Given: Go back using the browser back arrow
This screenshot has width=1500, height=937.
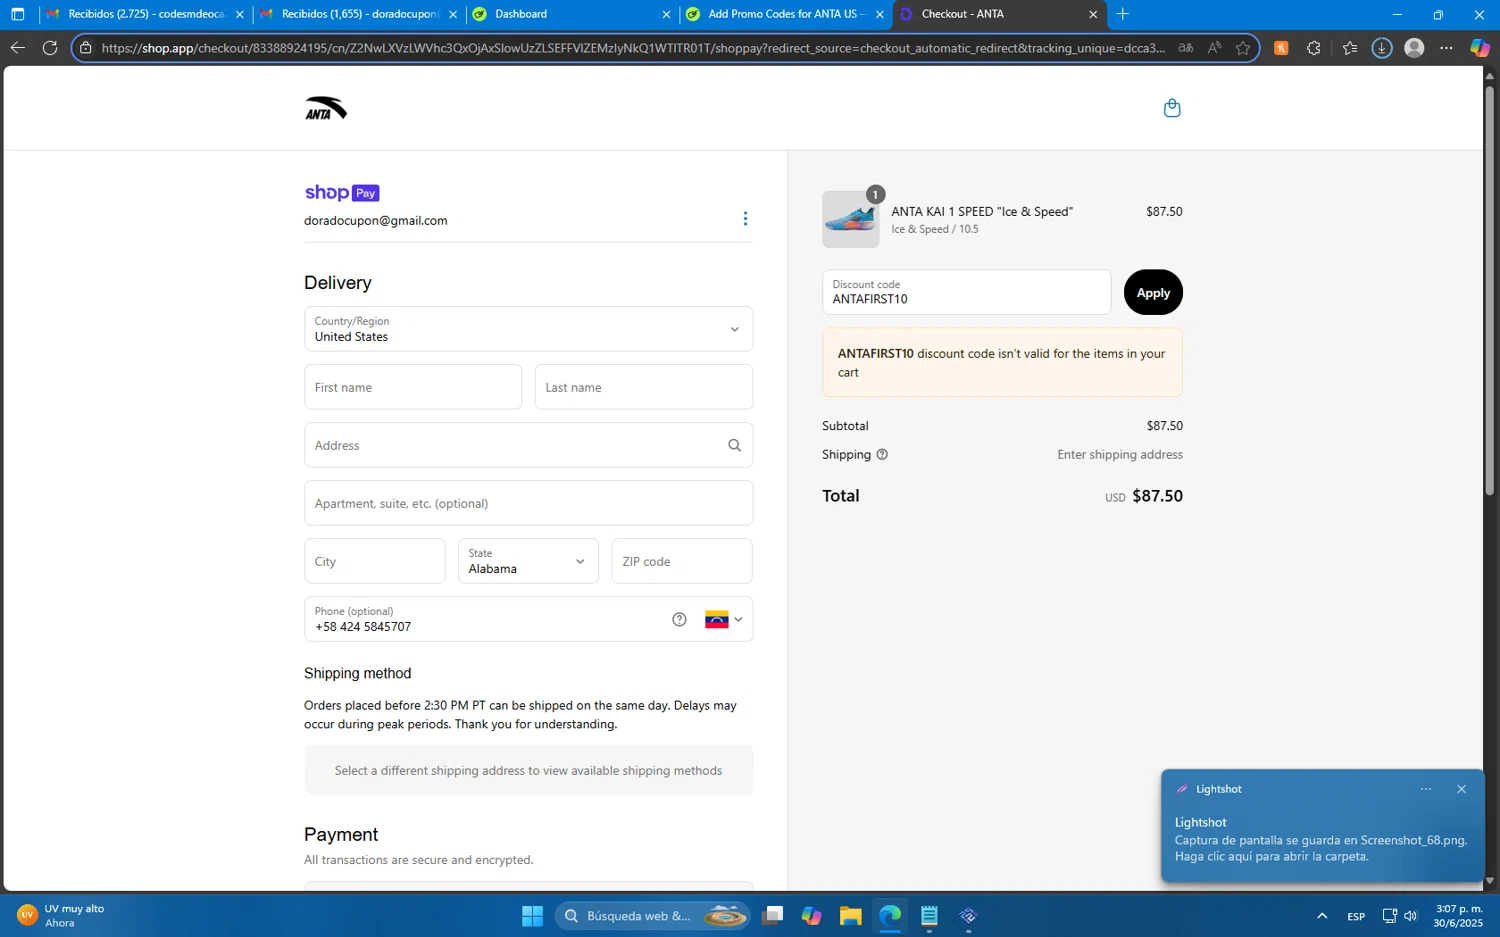Looking at the screenshot, I should pyautogui.click(x=17, y=47).
